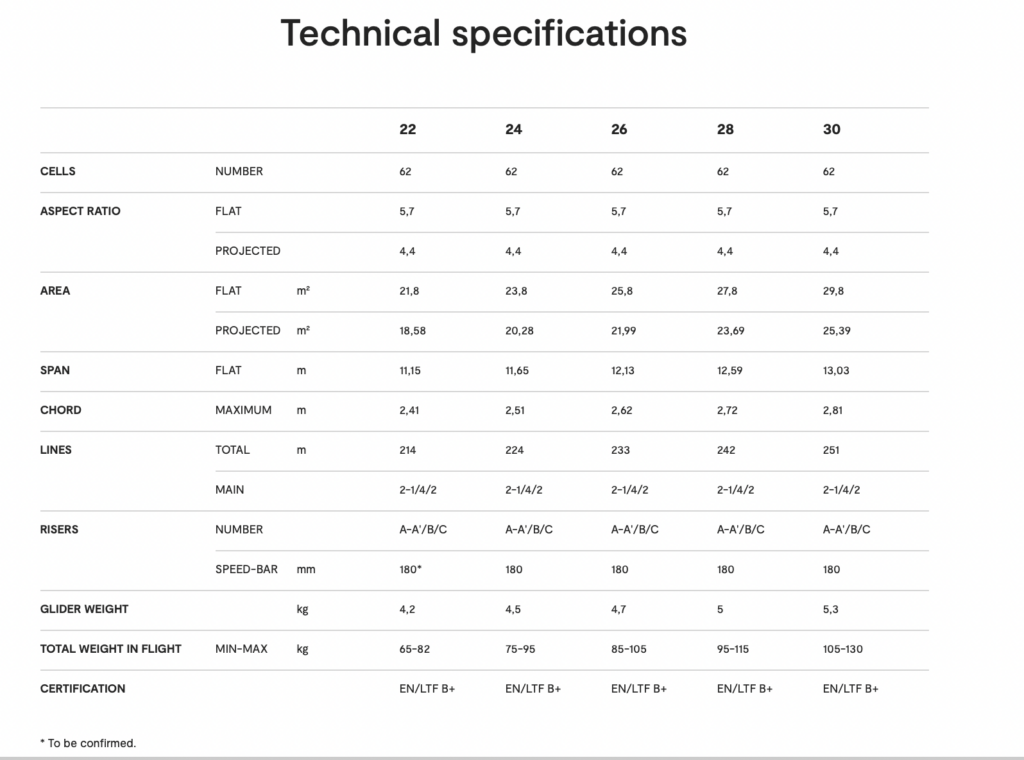The width and height of the screenshot is (1024, 760).
Task: Select the TOTAL WEIGHT IN FLIGHT label
Action: tap(111, 649)
